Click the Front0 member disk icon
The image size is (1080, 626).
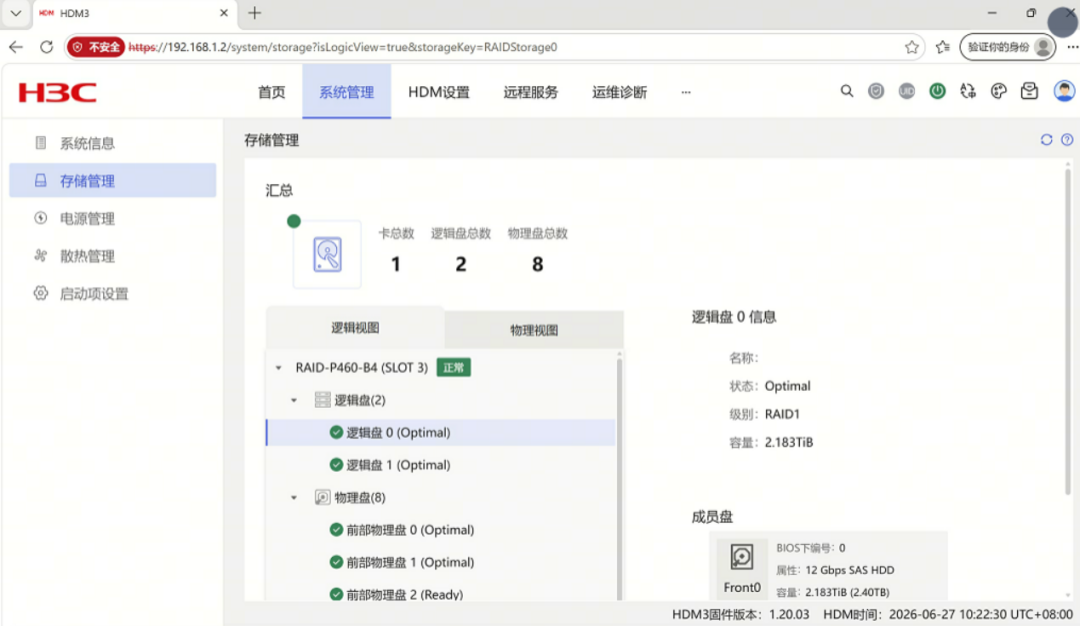coord(742,556)
